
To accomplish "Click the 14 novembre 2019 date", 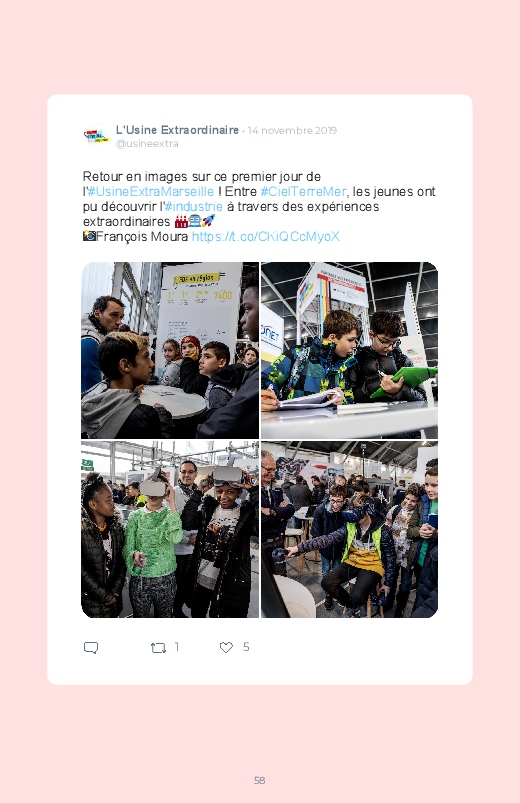I will (x=292, y=131).
